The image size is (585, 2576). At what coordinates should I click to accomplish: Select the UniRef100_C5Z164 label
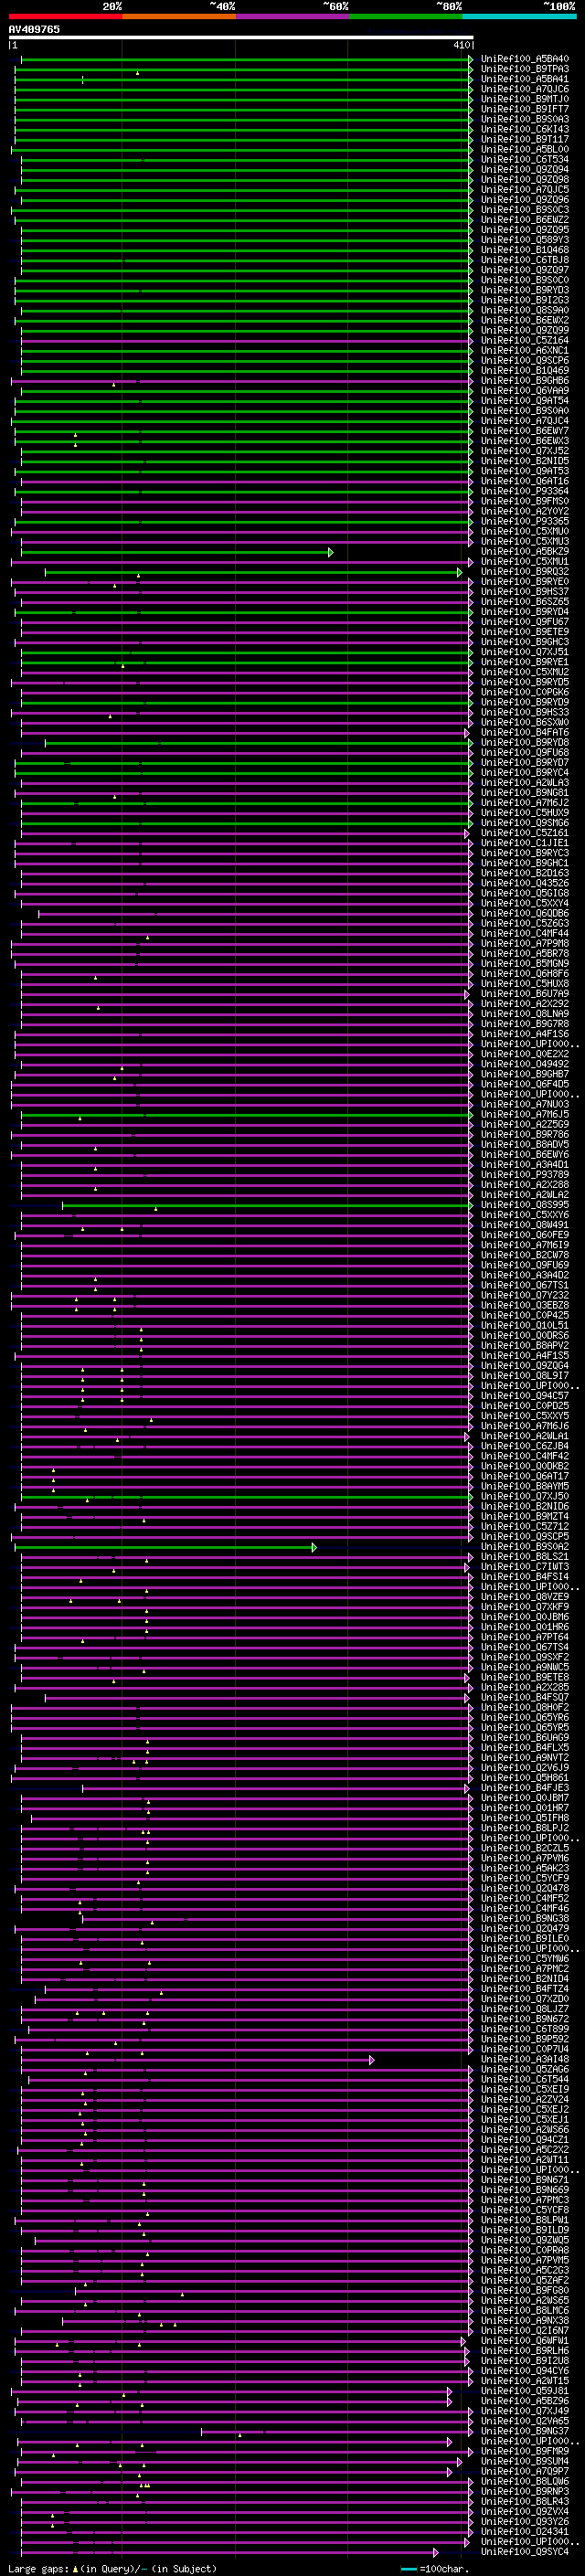pyautogui.click(x=525, y=340)
